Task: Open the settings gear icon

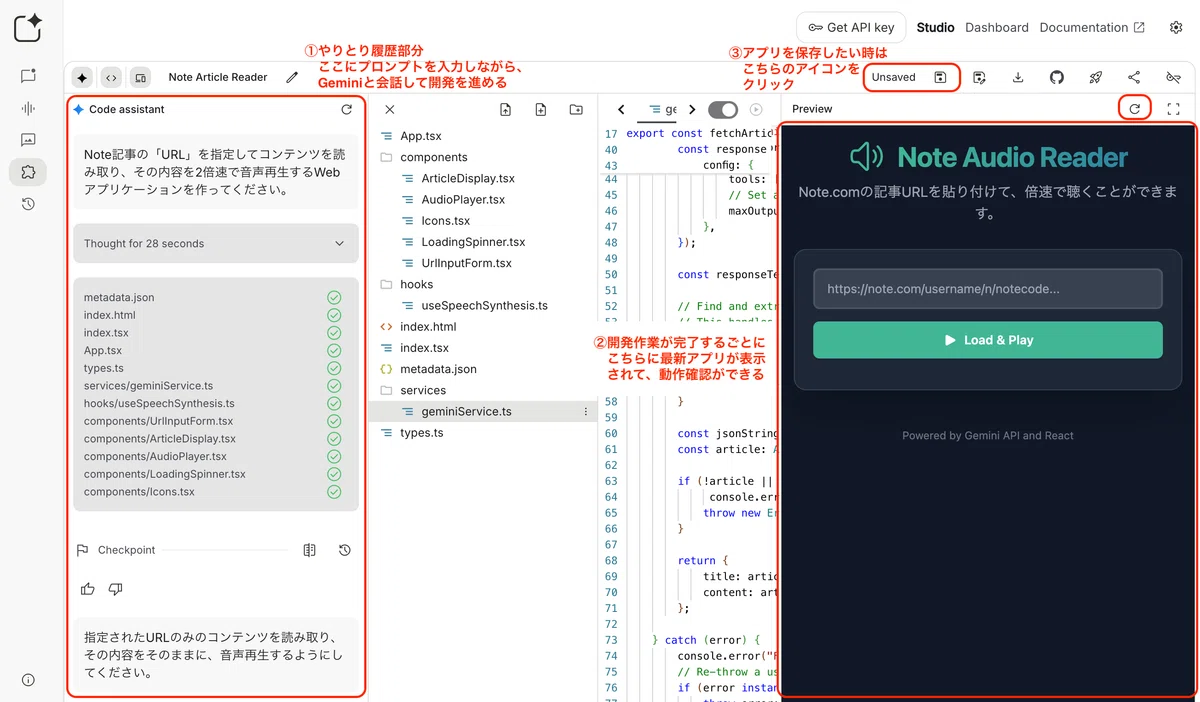Action: click(1176, 27)
